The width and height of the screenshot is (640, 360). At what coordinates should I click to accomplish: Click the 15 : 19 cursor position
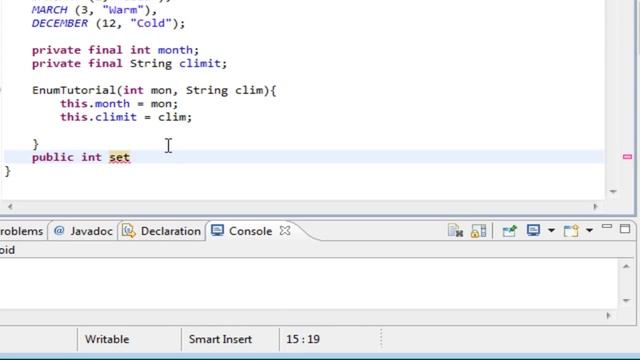click(303, 339)
